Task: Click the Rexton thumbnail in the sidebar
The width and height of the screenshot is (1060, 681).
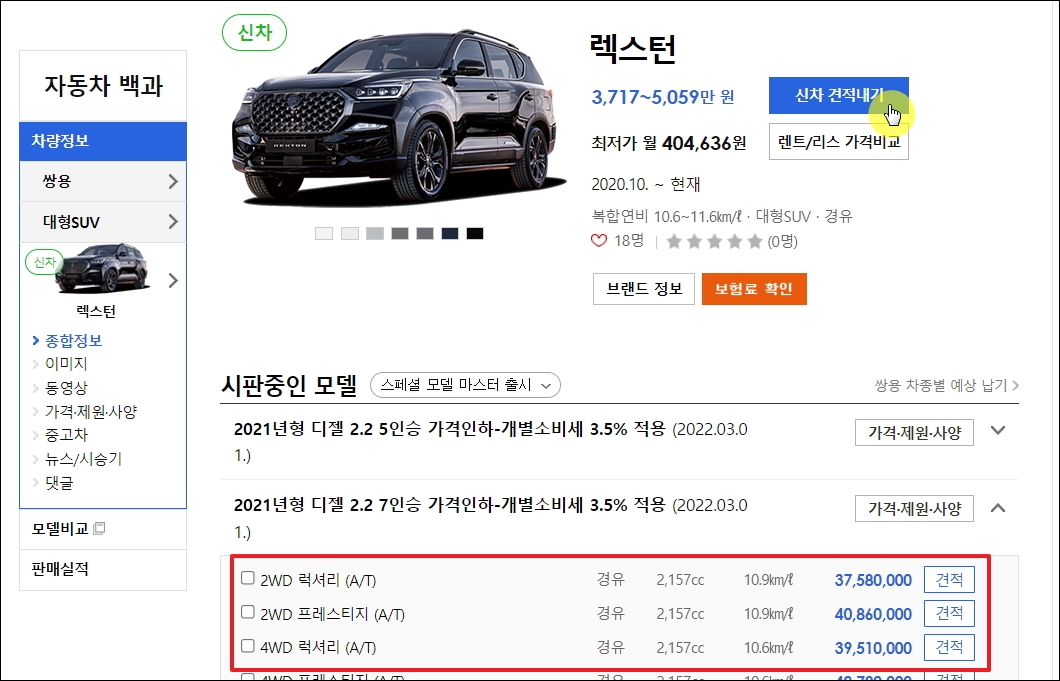Action: [101, 268]
